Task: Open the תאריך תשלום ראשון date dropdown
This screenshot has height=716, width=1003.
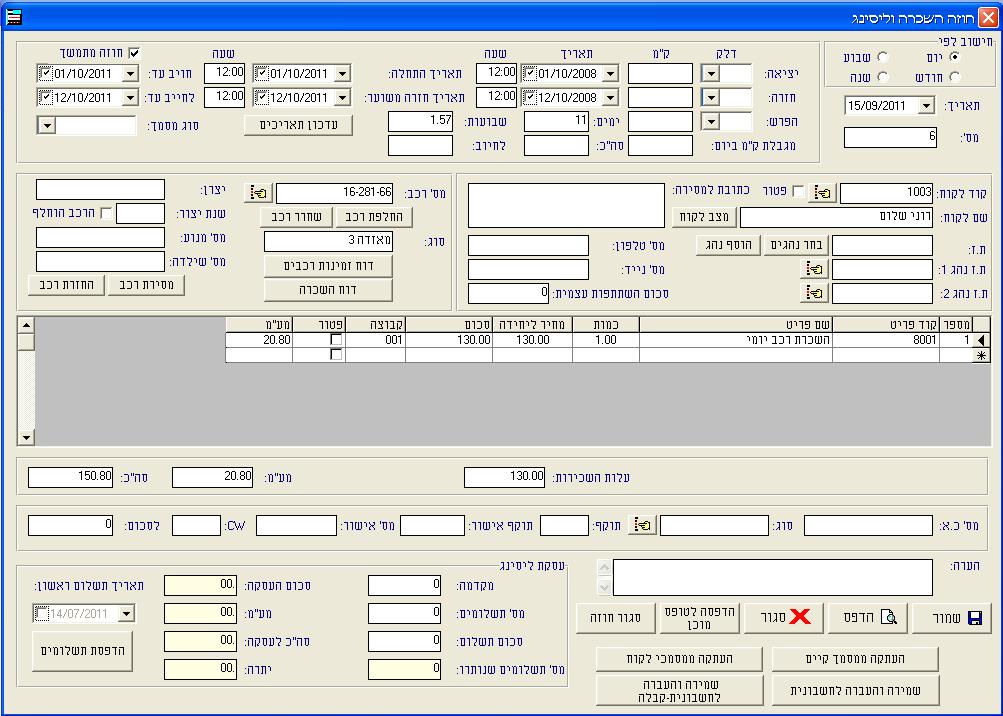Action: click(126, 614)
